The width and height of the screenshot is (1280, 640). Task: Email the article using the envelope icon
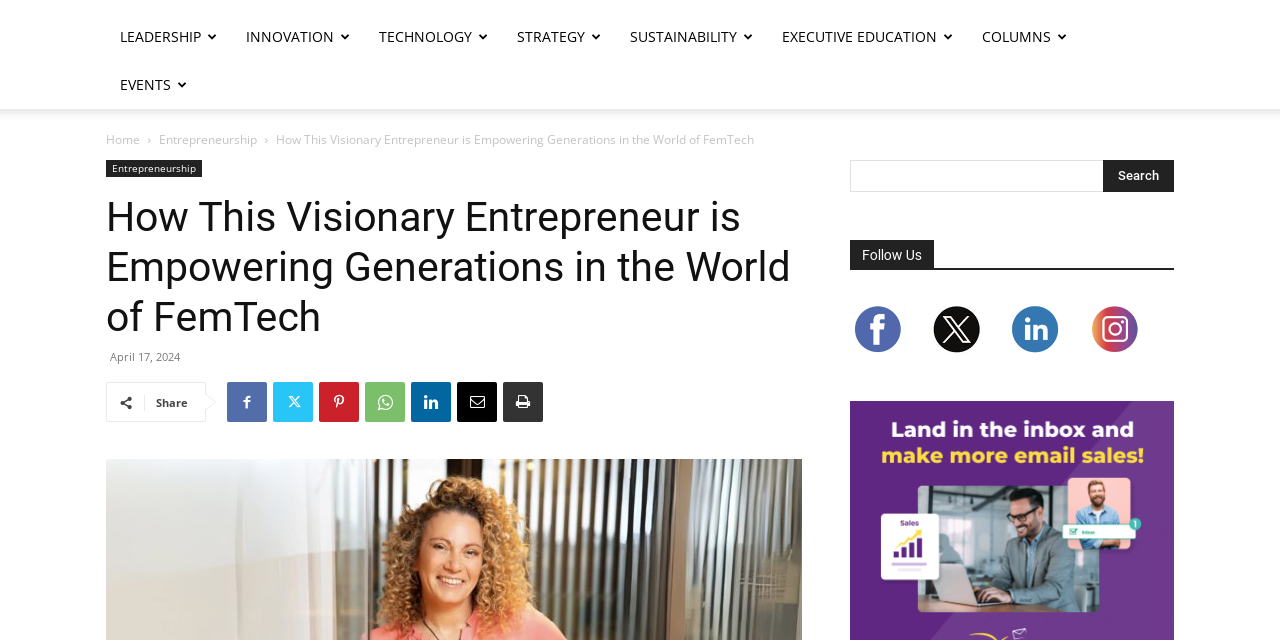477,402
